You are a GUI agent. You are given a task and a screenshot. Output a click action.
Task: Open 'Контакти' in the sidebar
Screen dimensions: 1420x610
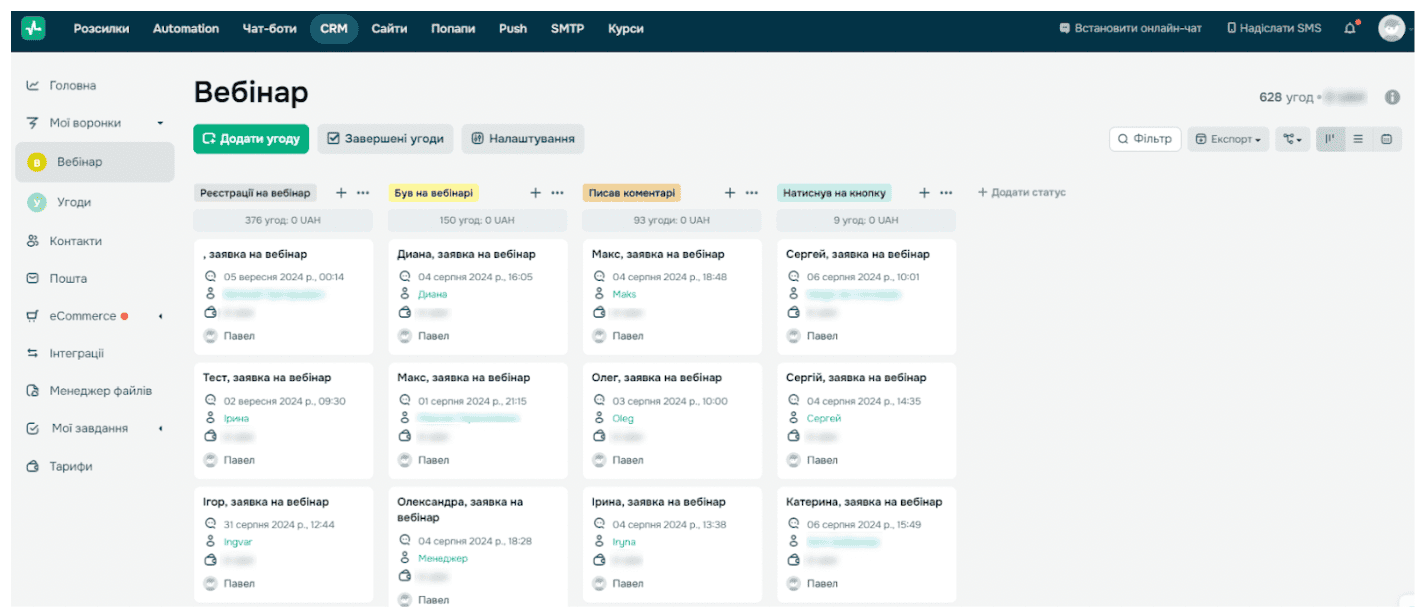pyautogui.click(x=75, y=241)
